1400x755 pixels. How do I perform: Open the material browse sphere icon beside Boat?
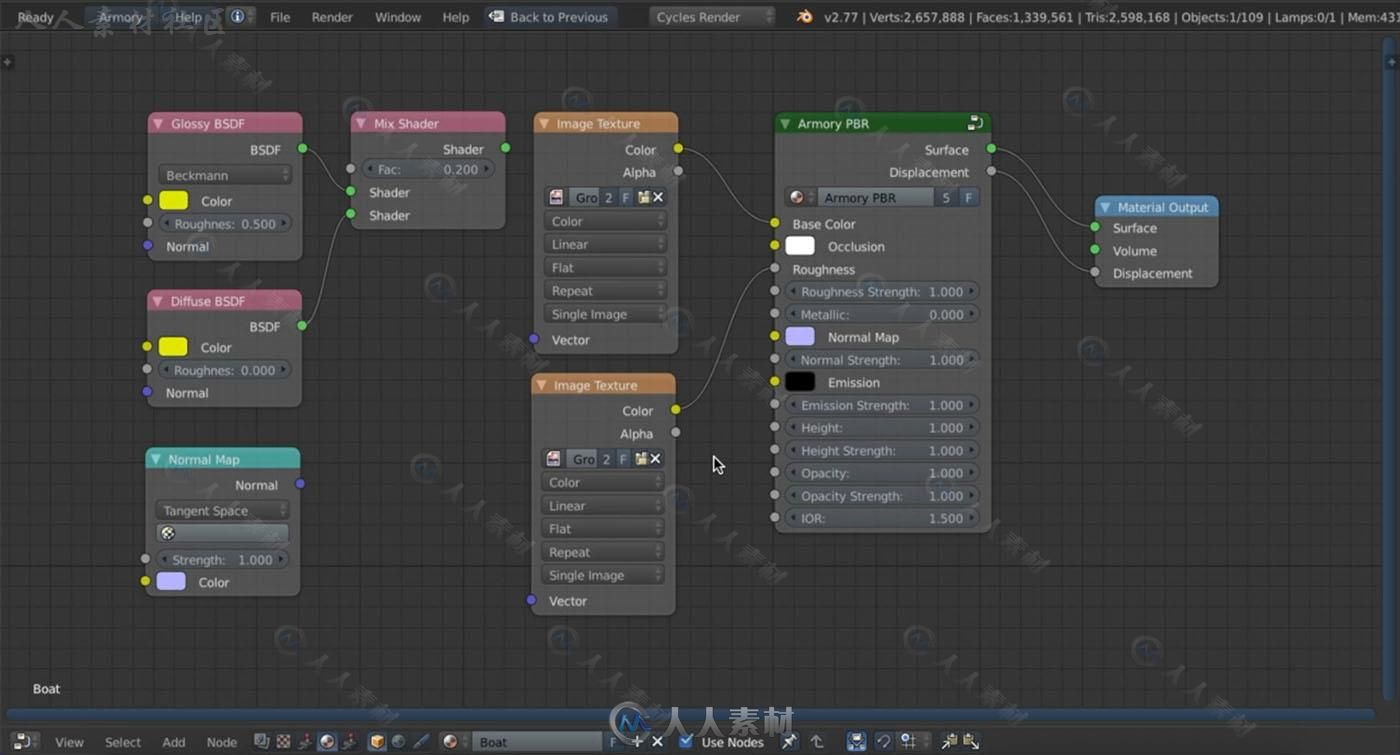click(x=452, y=742)
